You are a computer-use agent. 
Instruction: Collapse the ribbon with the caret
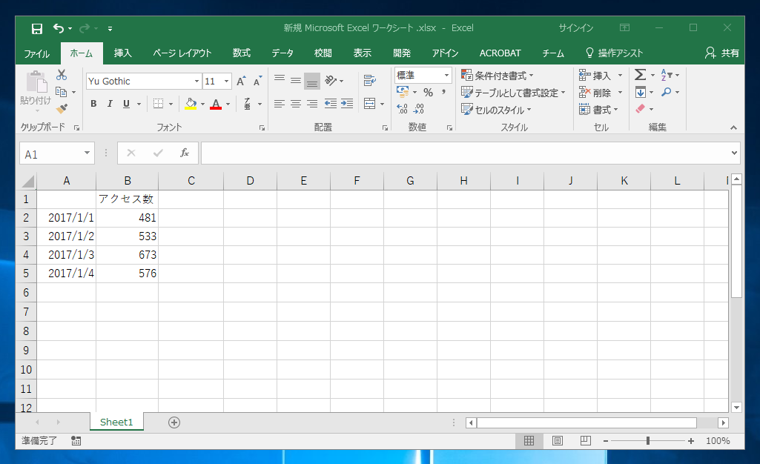[x=733, y=128]
